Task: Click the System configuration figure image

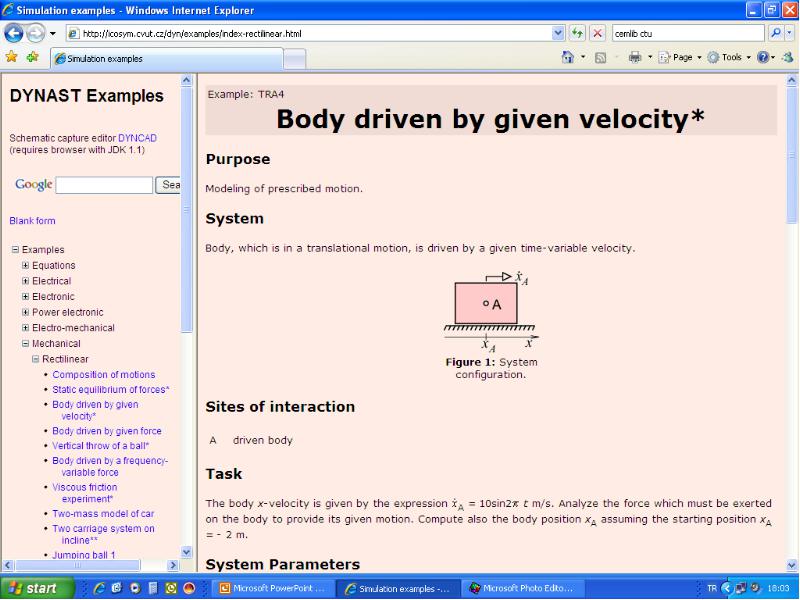Action: [490, 312]
